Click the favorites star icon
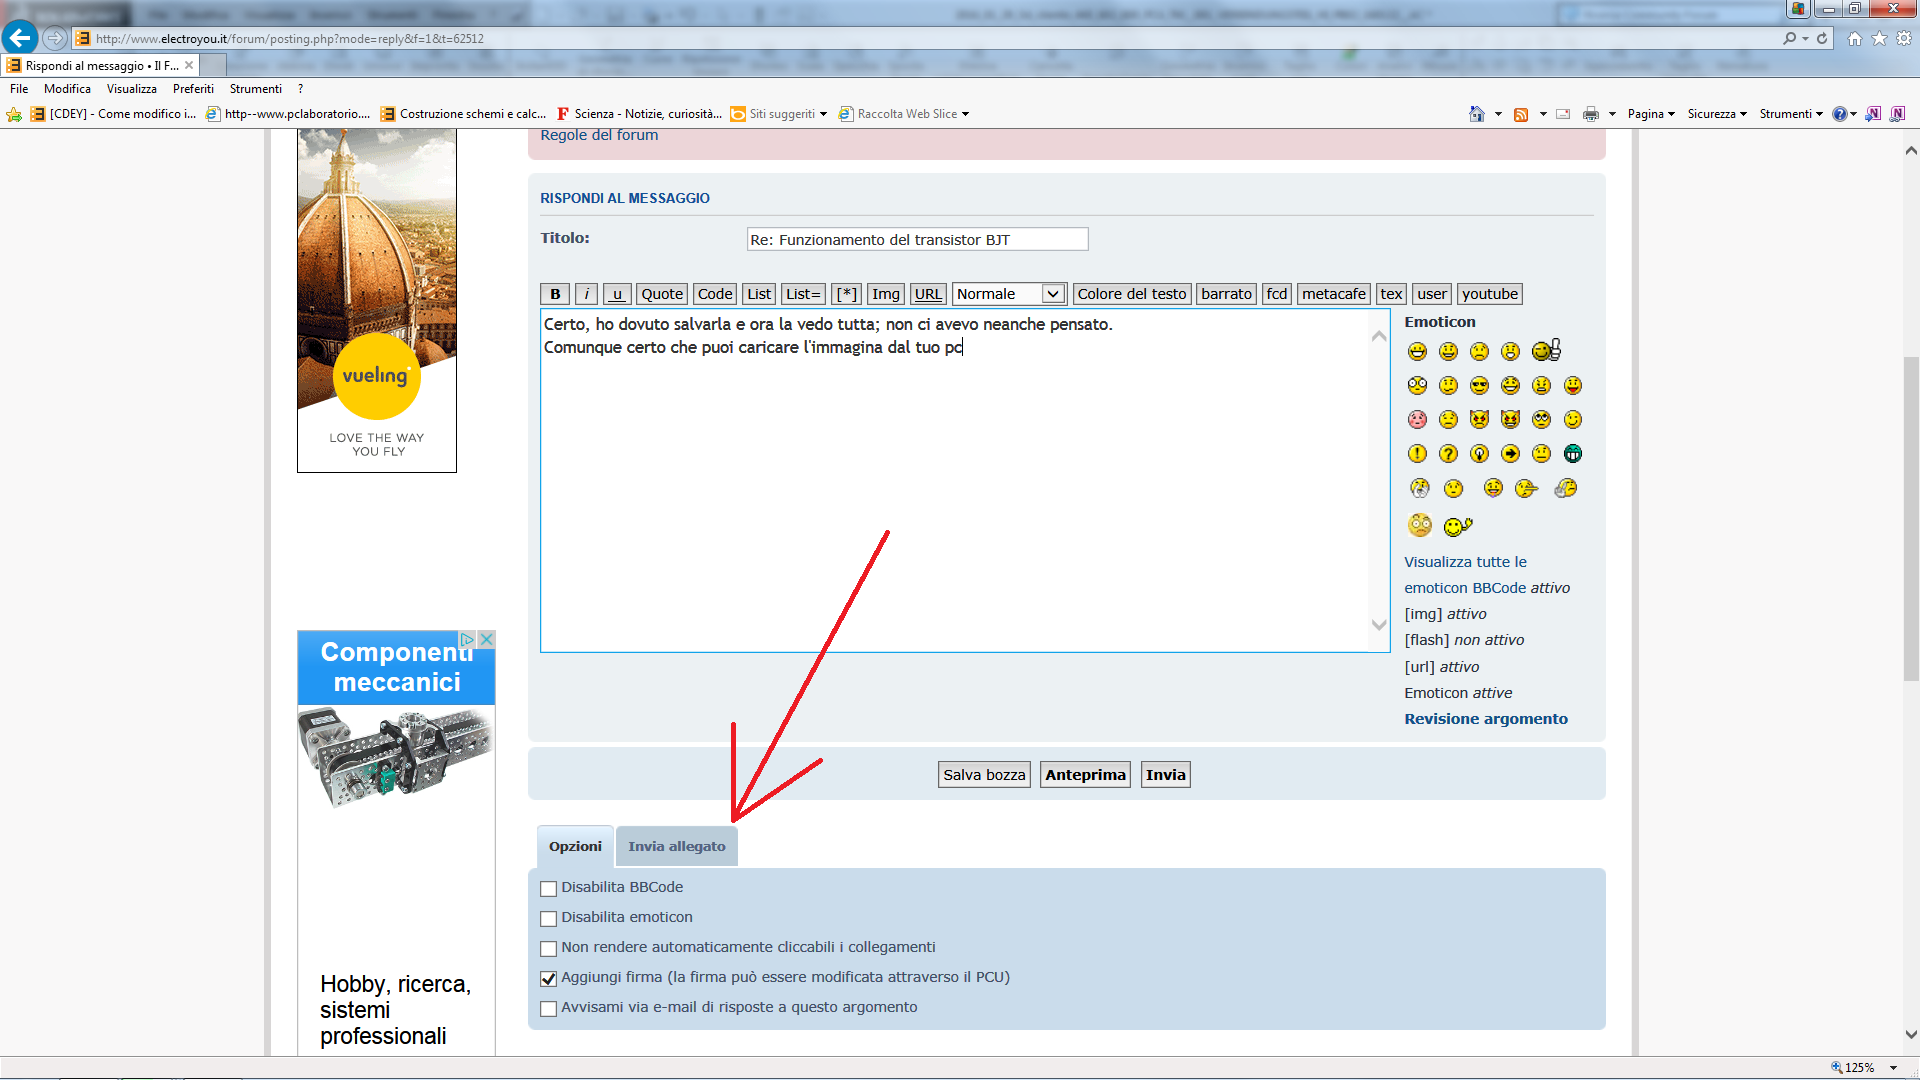This screenshot has height=1080, width=1920. [1879, 38]
